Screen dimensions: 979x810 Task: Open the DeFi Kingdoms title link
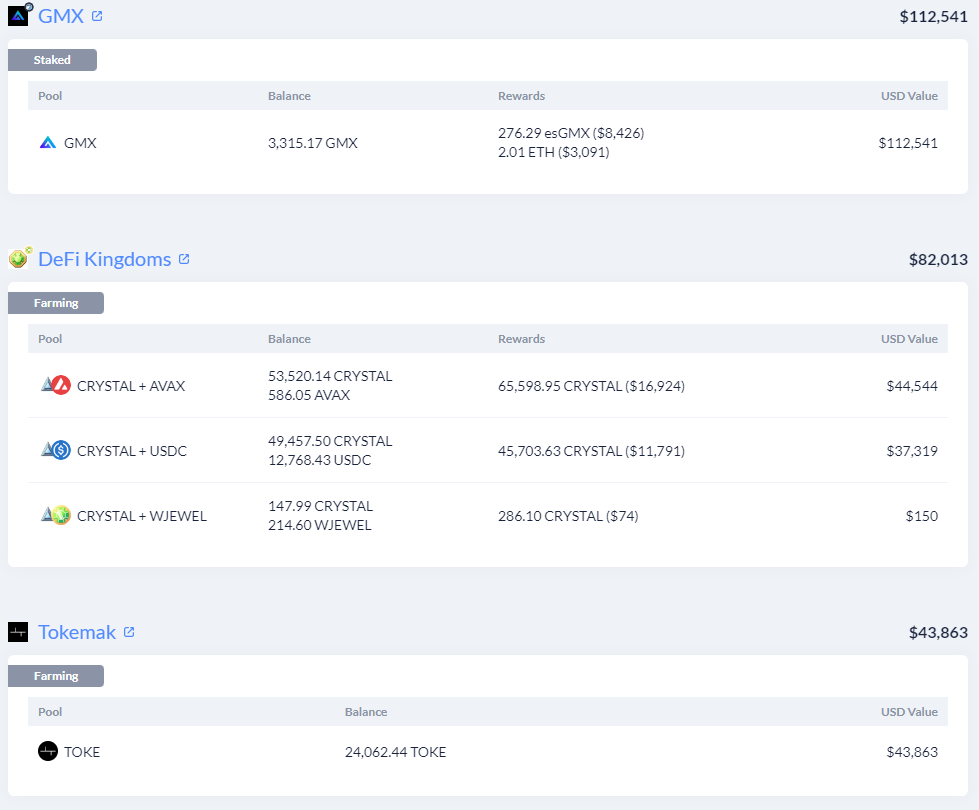pyautogui.click(x=104, y=259)
